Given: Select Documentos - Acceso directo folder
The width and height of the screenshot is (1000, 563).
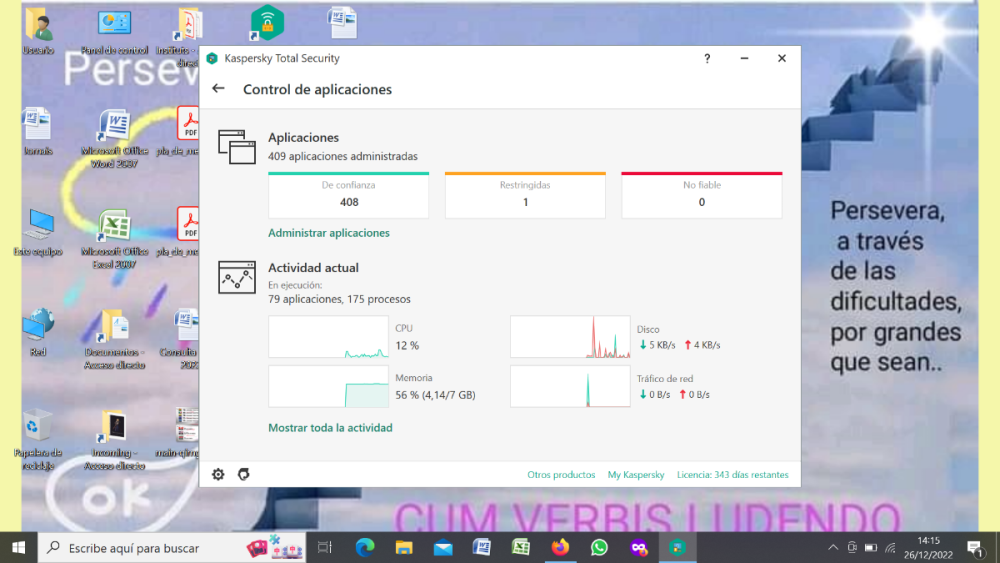Looking at the screenshot, I should click(x=115, y=340).
